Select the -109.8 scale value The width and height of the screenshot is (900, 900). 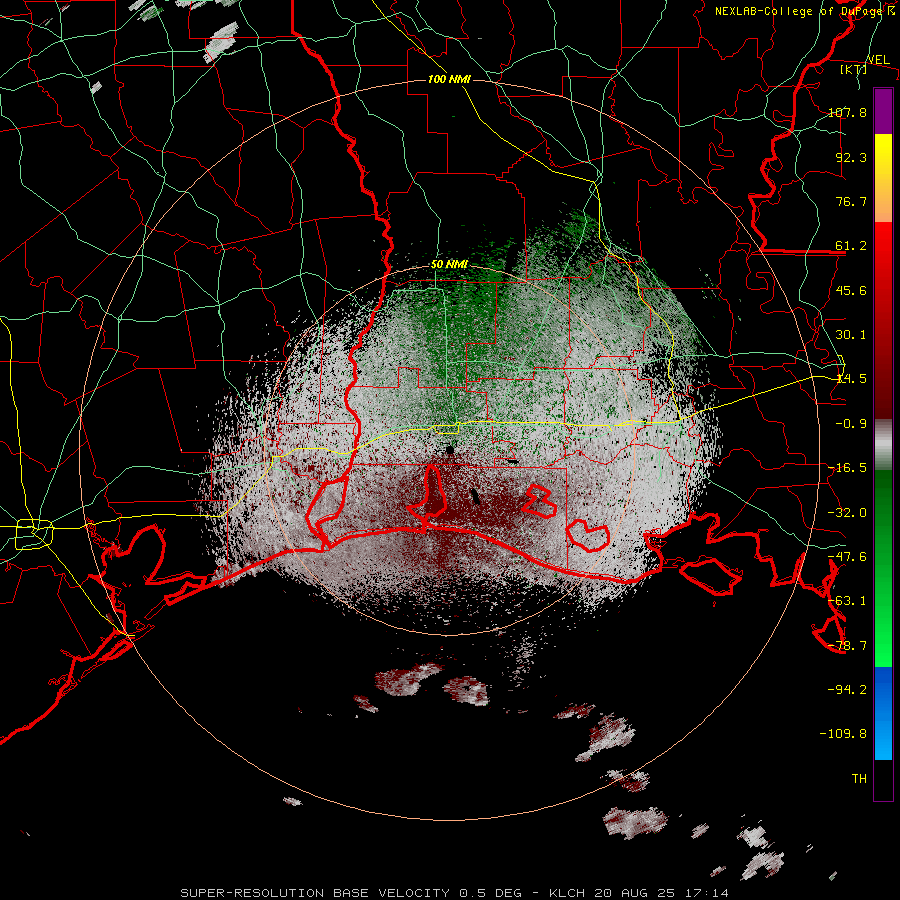(x=843, y=734)
